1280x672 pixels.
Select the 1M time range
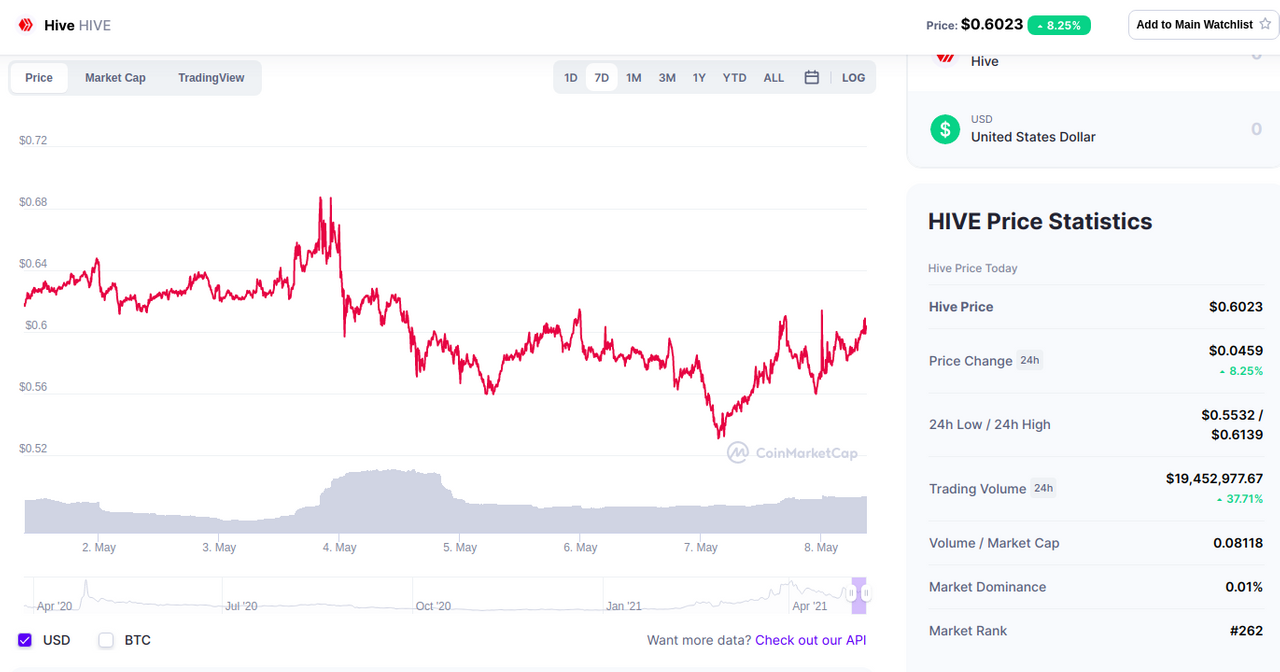pyautogui.click(x=634, y=77)
